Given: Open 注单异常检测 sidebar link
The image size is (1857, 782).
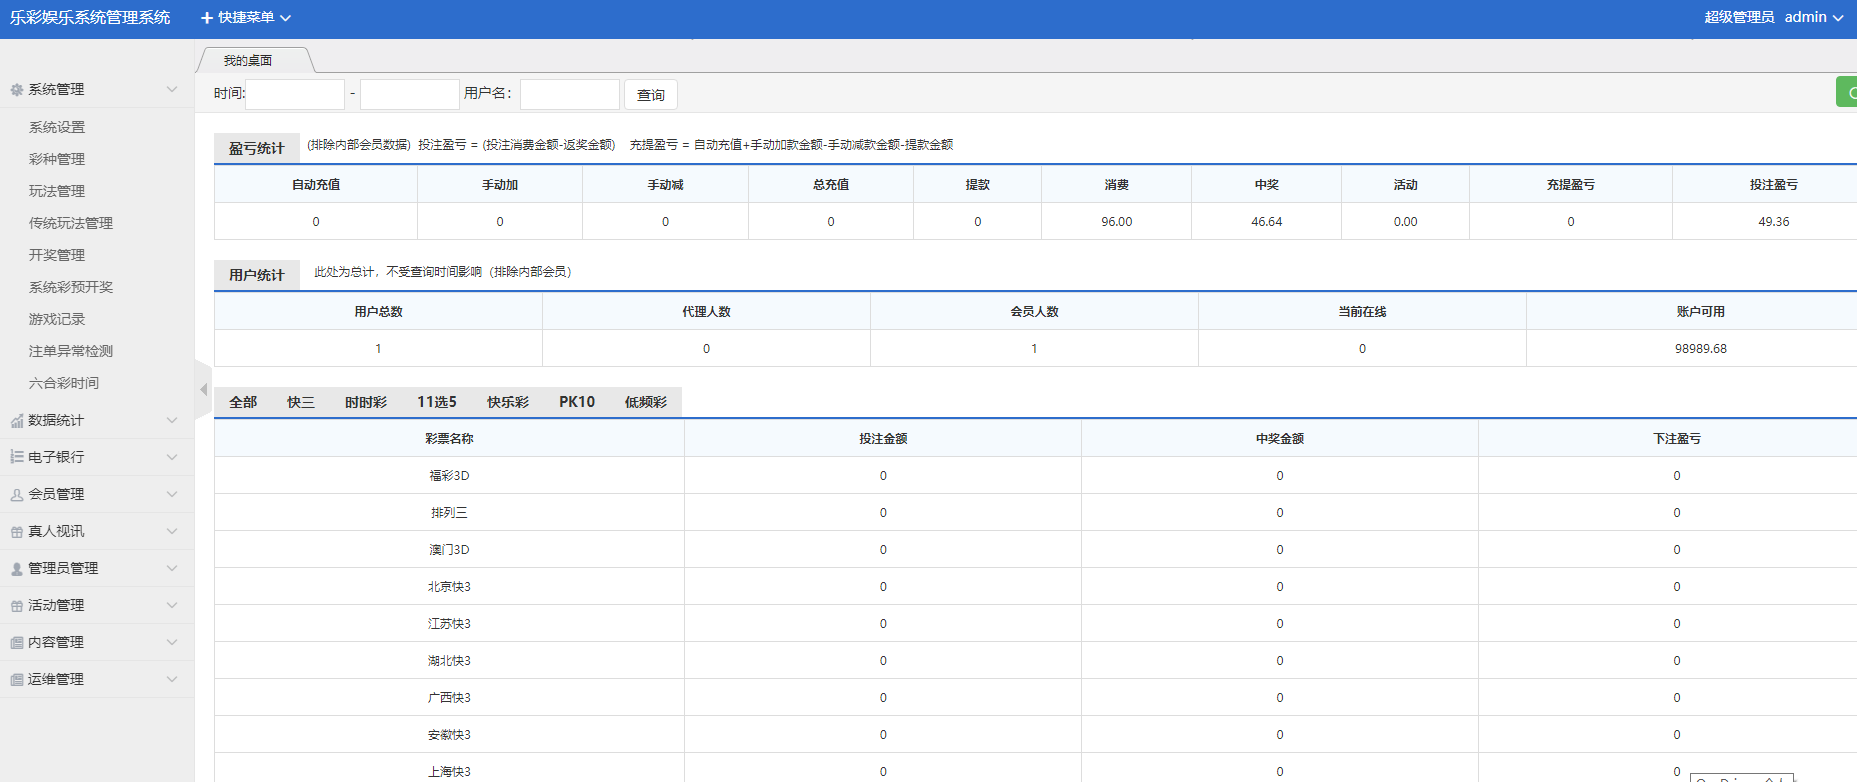Looking at the screenshot, I should (71, 351).
